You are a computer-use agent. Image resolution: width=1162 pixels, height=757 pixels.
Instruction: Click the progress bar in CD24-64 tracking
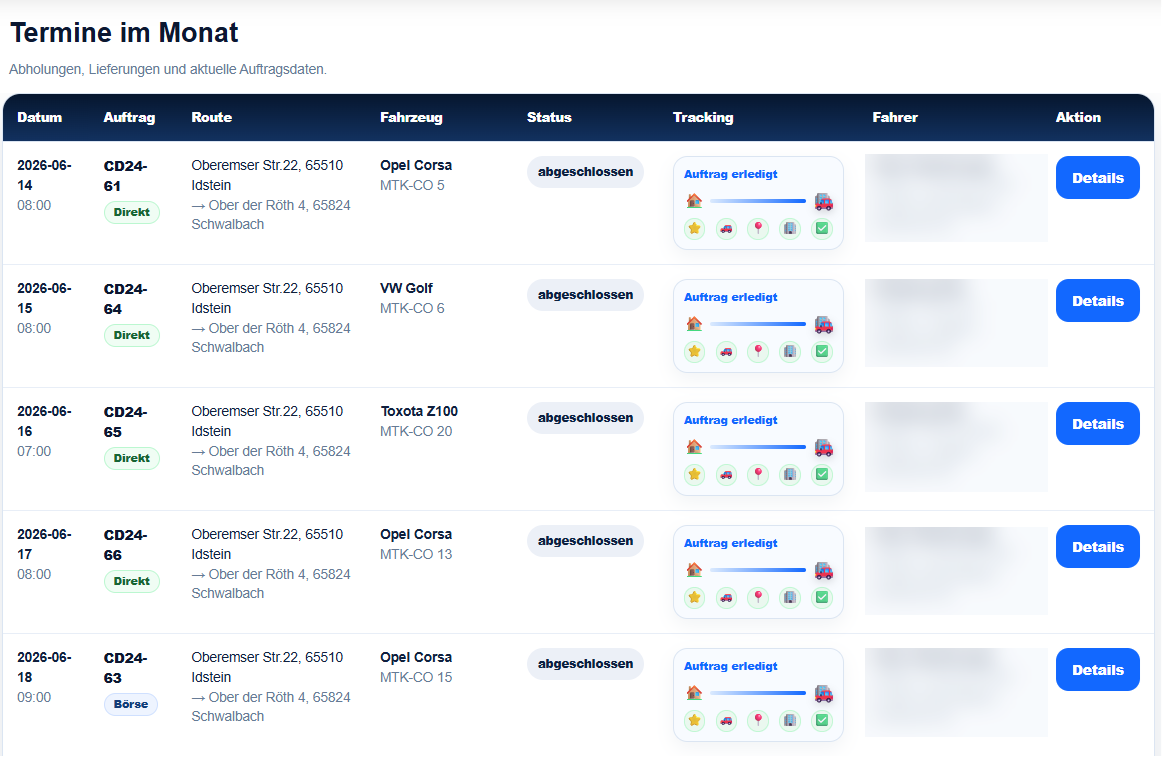[757, 324]
